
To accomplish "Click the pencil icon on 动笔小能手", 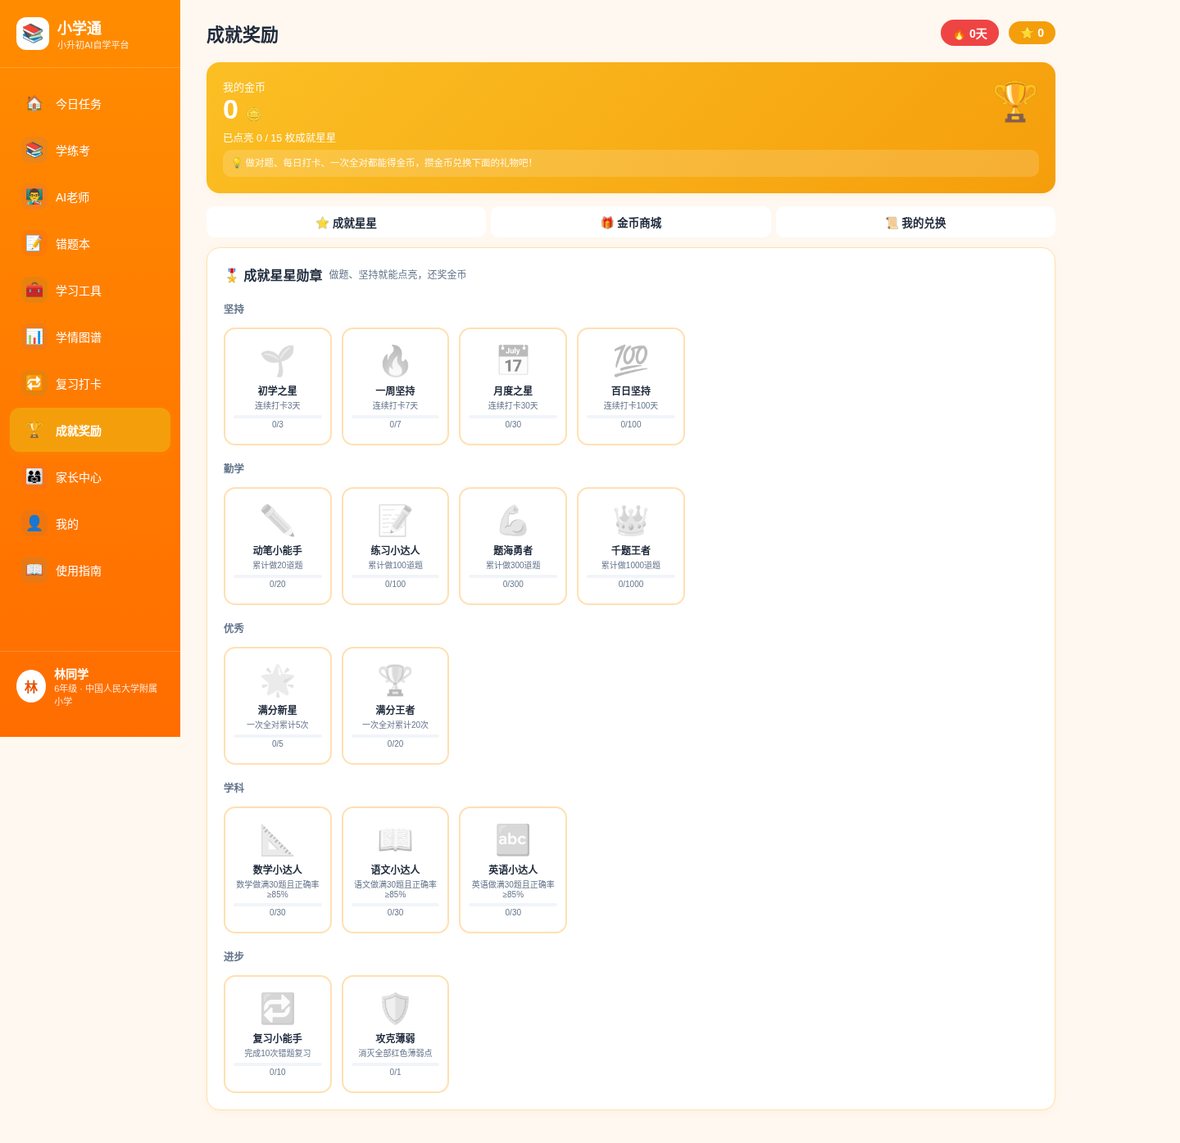I will click(x=278, y=520).
